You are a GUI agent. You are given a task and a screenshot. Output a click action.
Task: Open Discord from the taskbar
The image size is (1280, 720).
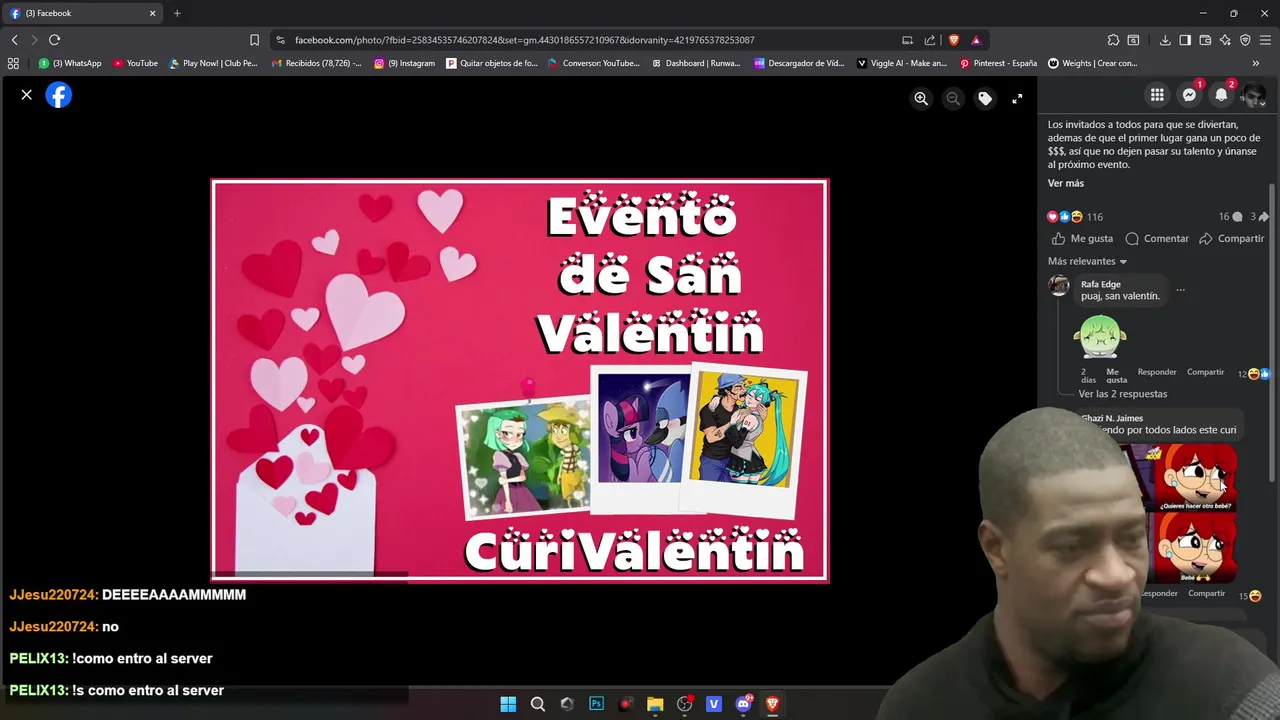tap(743, 704)
